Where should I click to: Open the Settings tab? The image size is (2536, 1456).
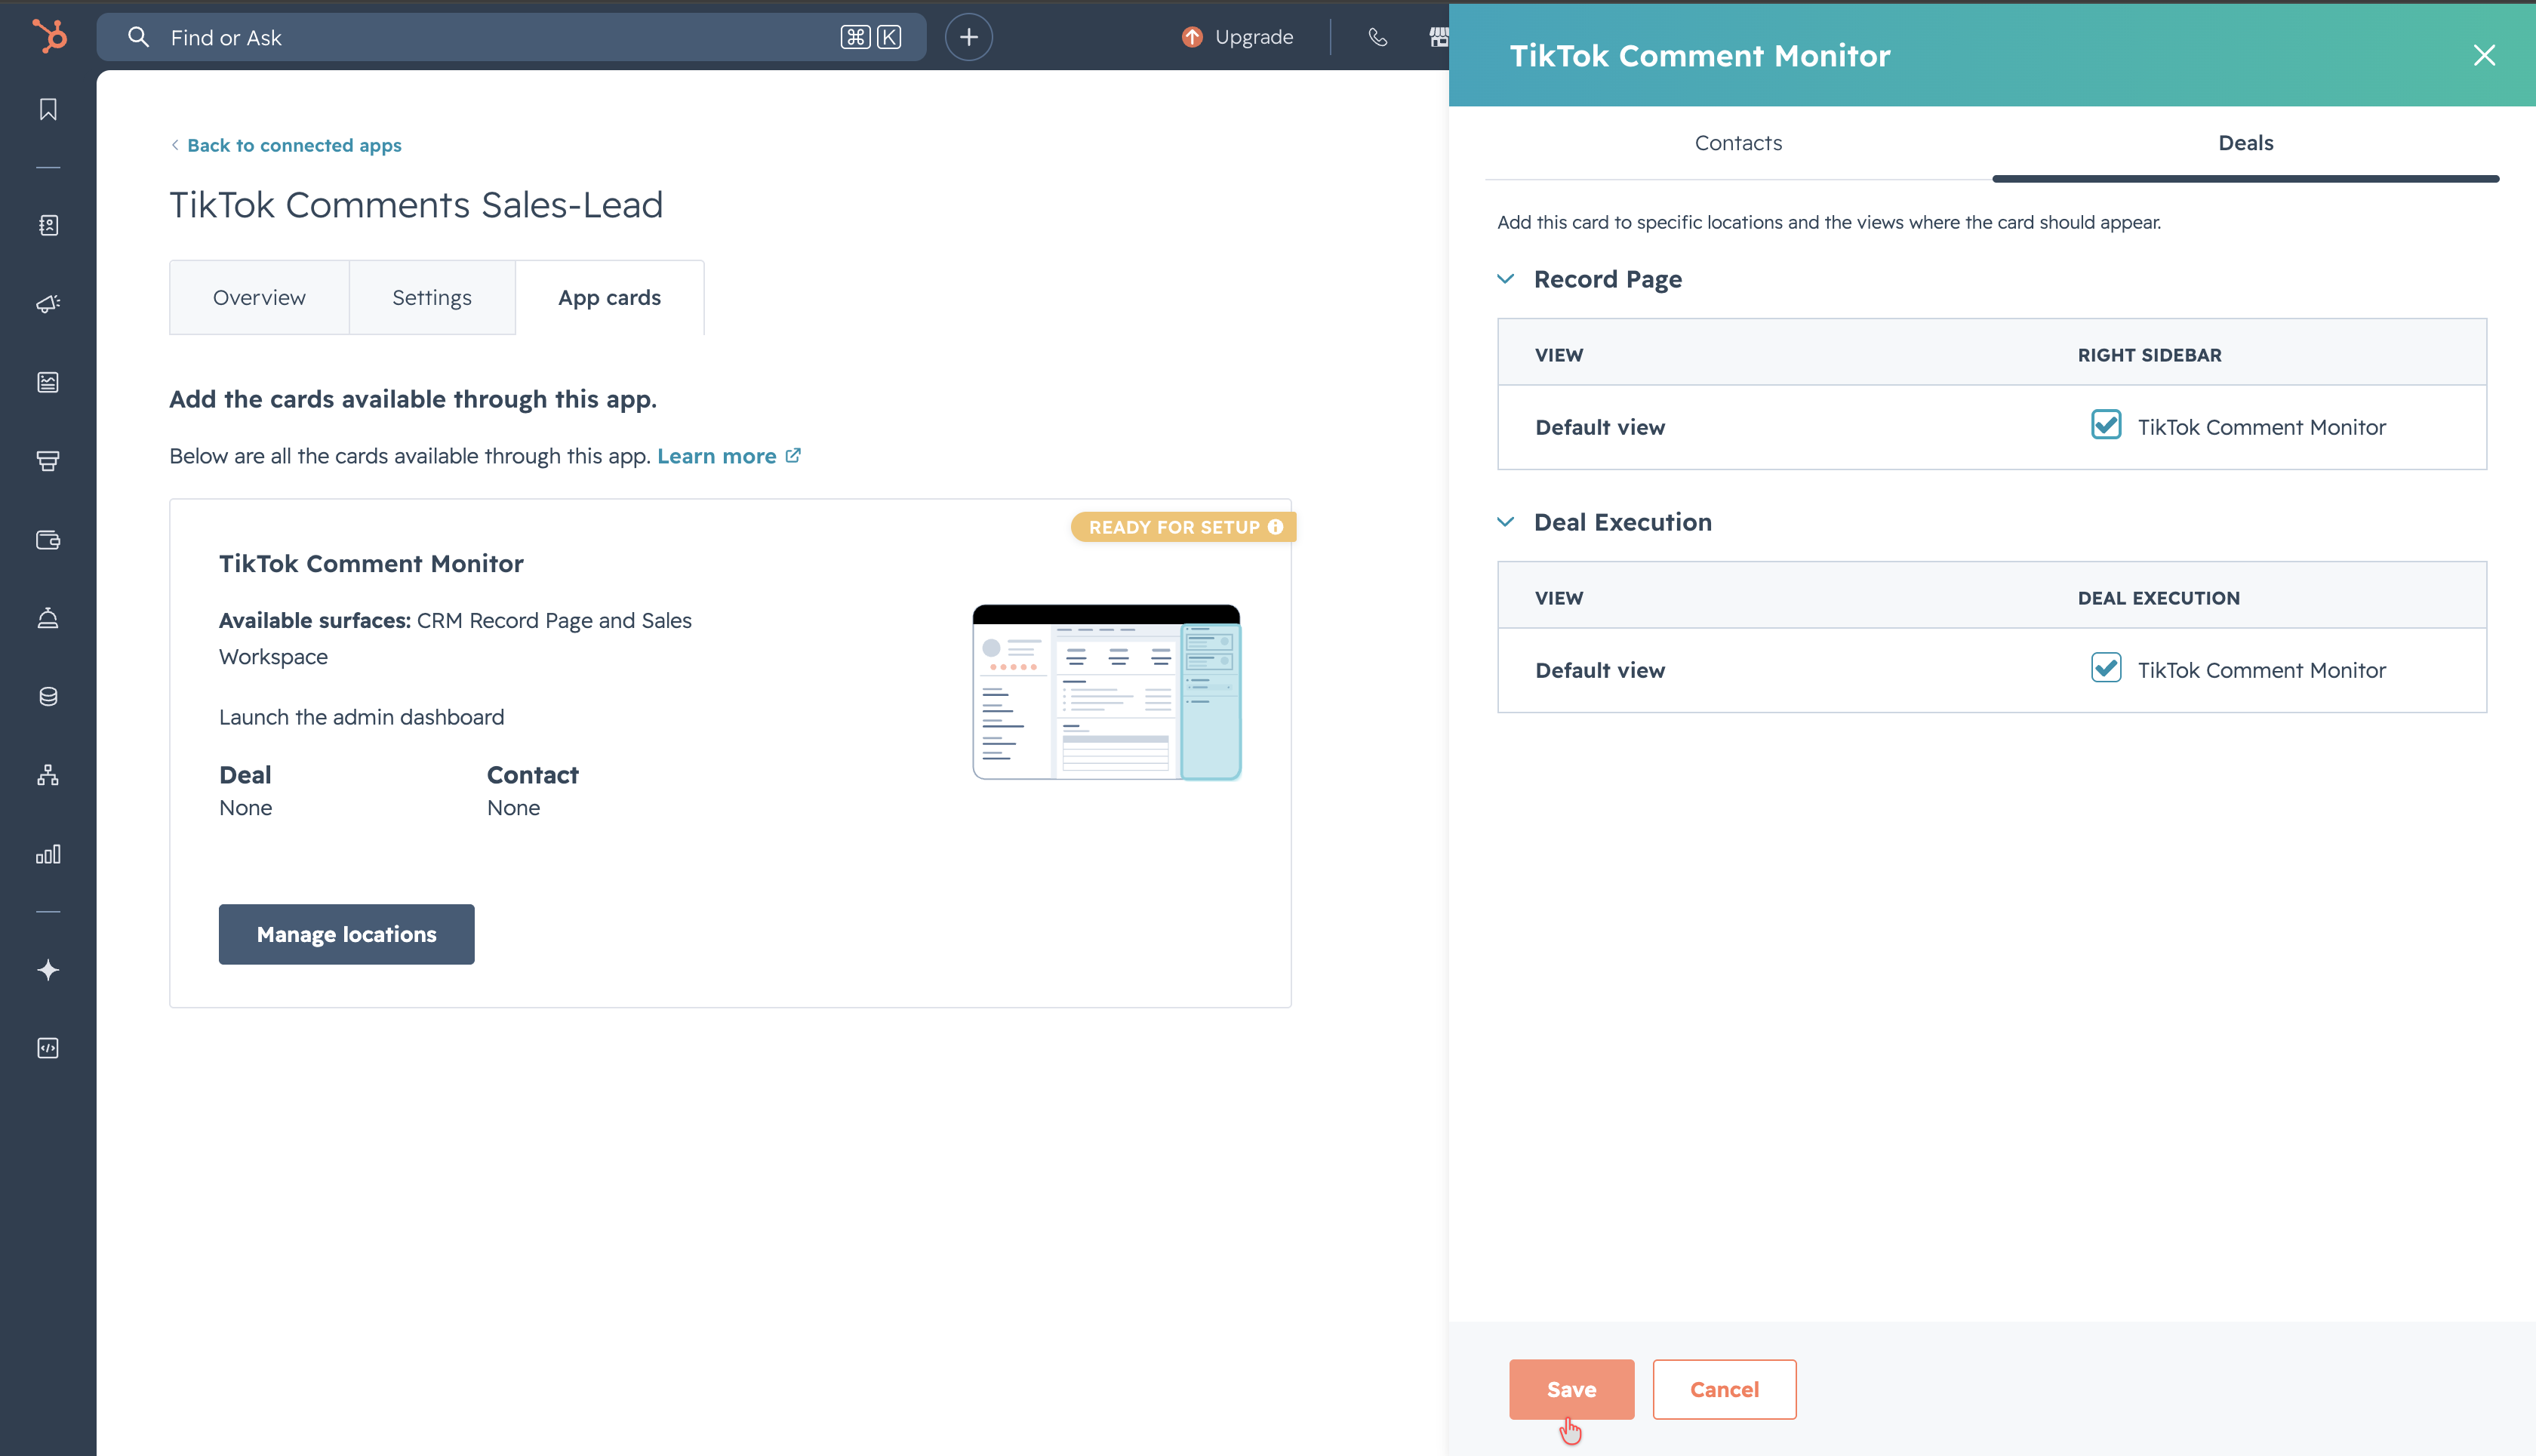pyautogui.click(x=432, y=298)
